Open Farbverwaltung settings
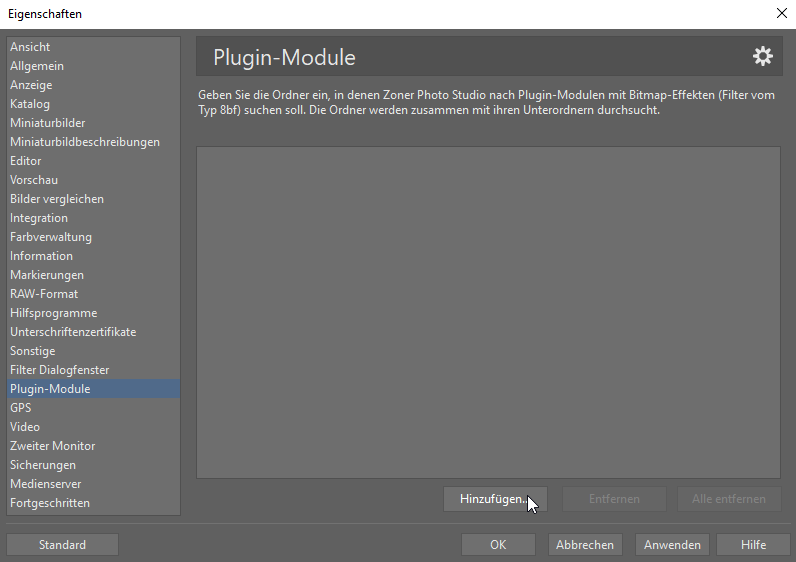 click(x=93, y=237)
